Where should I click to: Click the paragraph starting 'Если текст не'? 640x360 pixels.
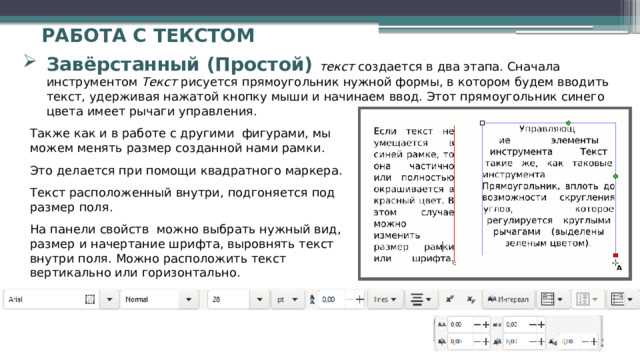pyautogui.click(x=413, y=195)
